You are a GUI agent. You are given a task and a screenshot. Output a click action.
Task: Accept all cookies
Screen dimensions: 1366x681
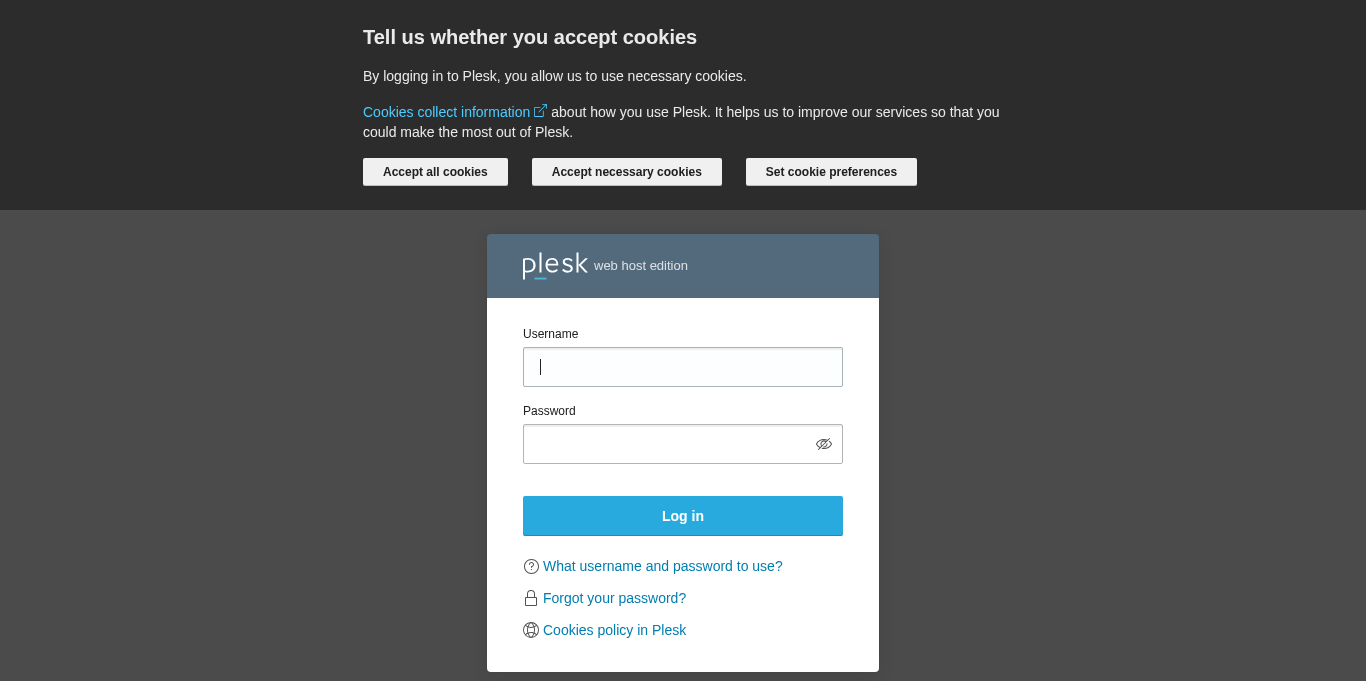(x=435, y=172)
